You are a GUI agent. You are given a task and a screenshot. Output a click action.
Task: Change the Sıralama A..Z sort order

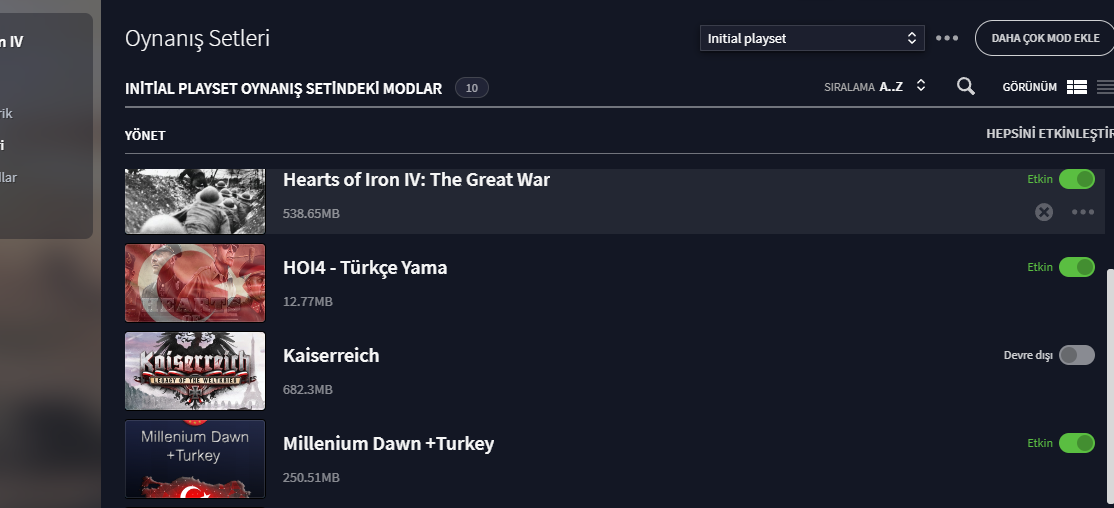point(875,87)
